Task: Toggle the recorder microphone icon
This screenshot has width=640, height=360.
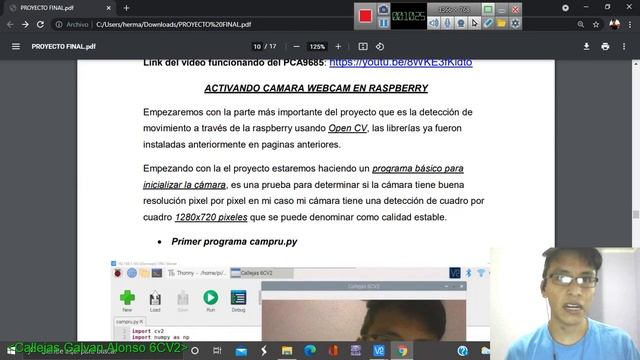Action: 447,23
